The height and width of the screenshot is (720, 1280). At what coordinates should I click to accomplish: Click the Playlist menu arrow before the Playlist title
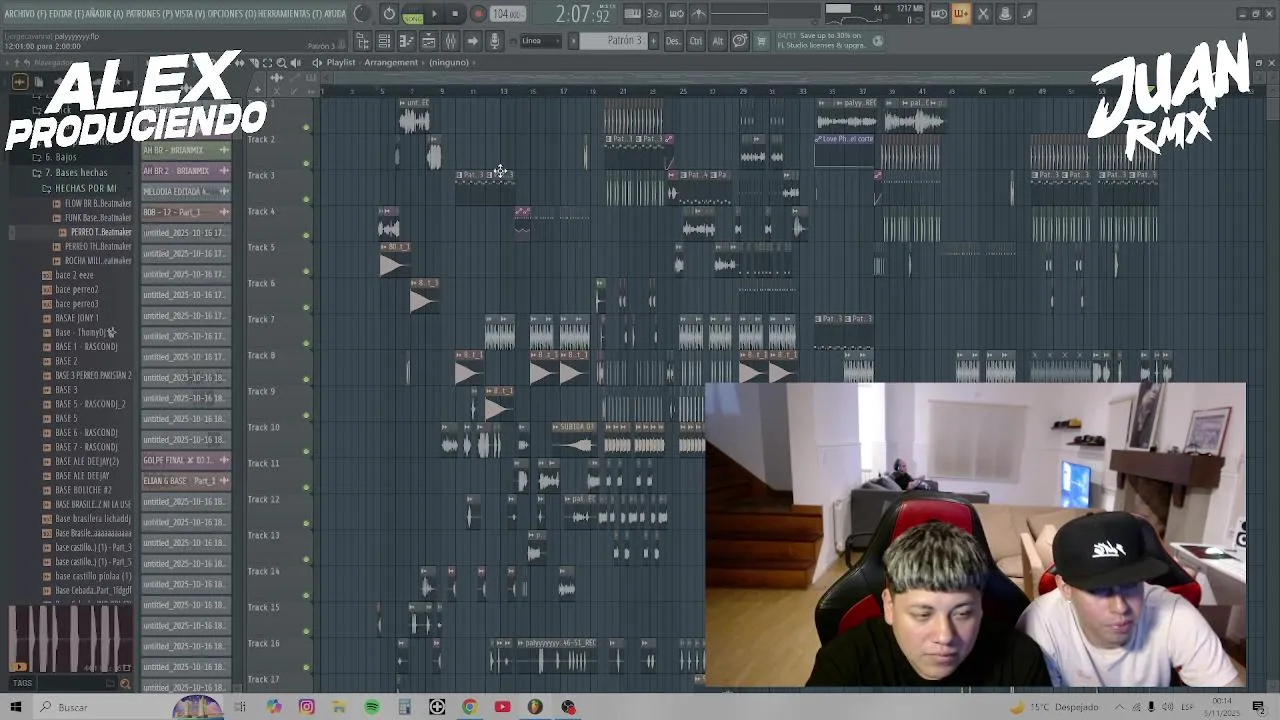[318, 62]
